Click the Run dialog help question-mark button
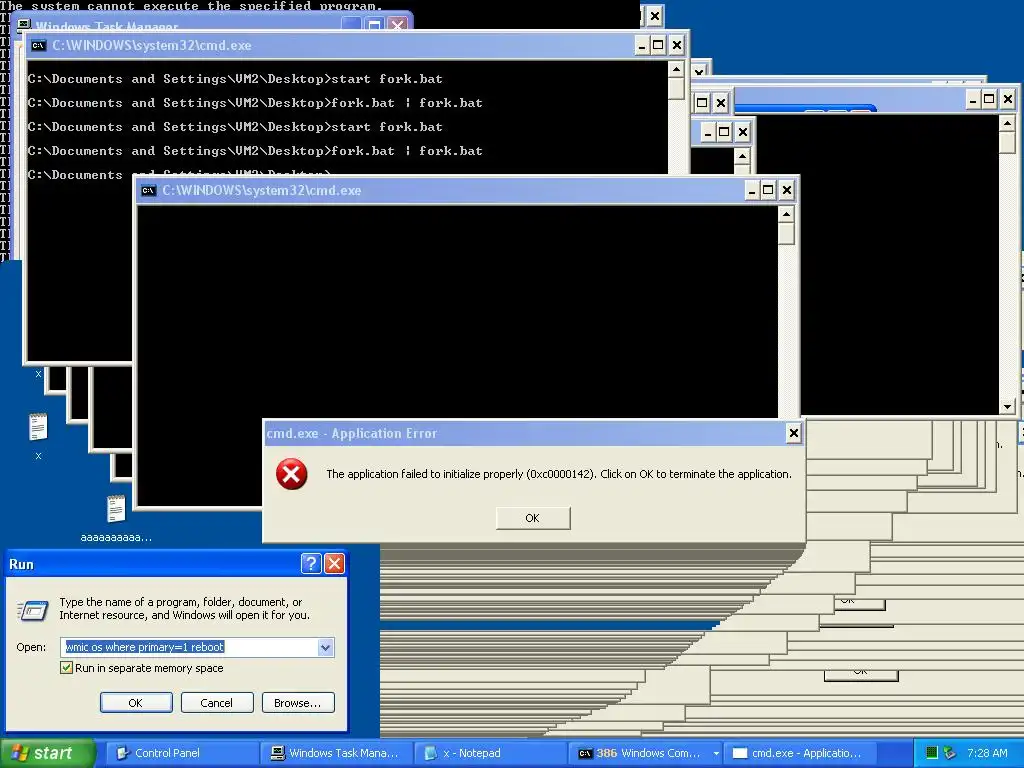 pyautogui.click(x=311, y=563)
